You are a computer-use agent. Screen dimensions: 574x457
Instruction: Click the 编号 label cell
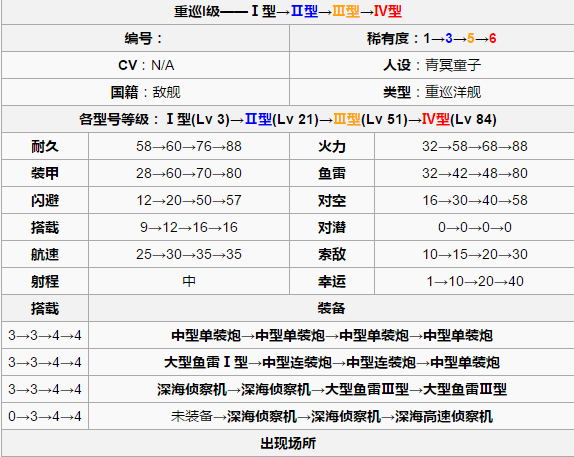pos(145,38)
